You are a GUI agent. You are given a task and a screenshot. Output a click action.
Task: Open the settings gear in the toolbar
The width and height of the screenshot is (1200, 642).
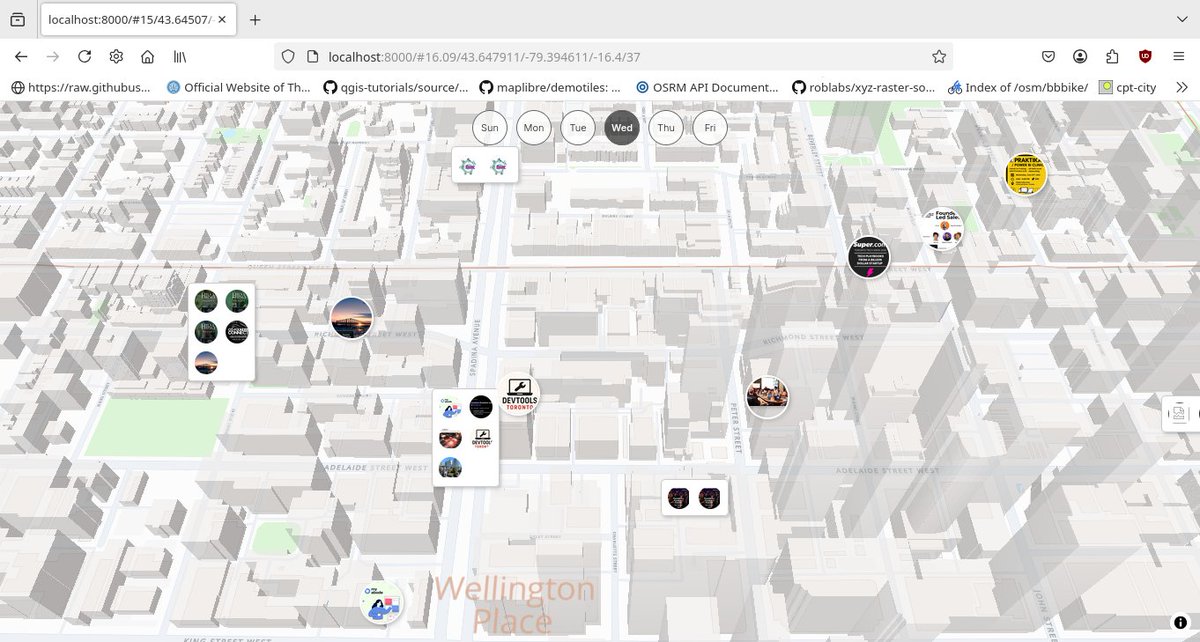point(116,57)
